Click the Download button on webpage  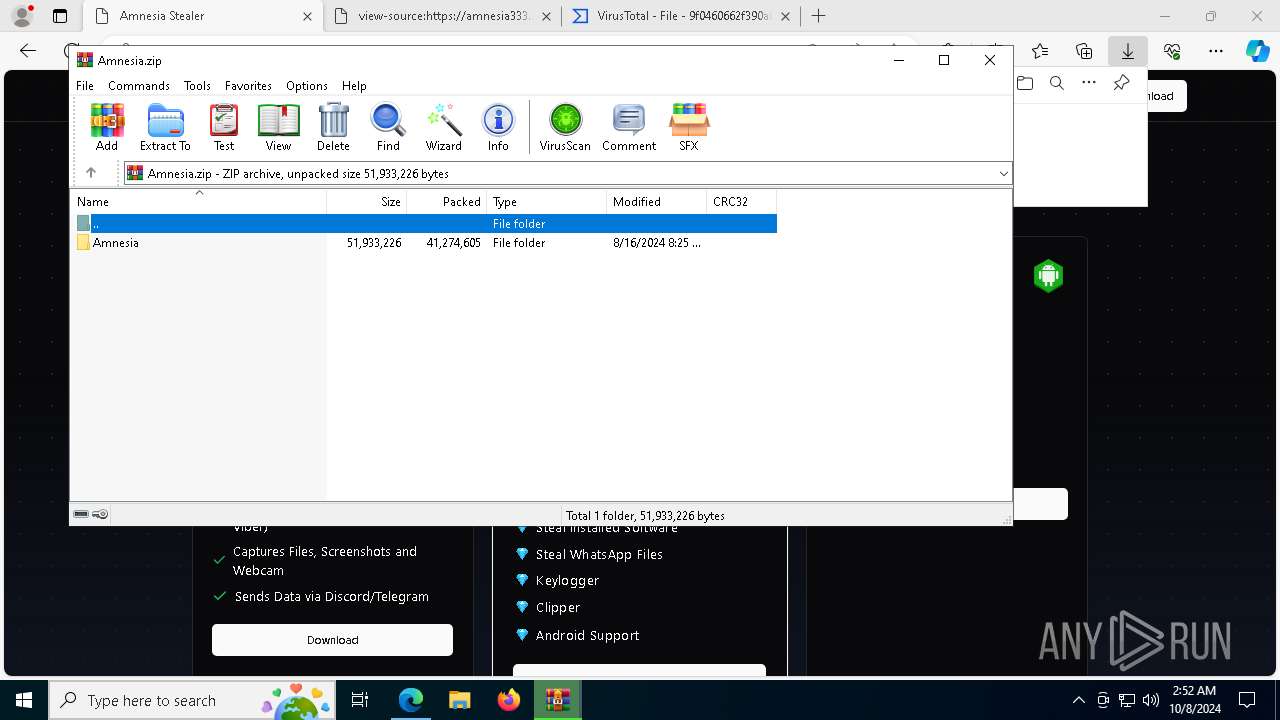point(332,640)
